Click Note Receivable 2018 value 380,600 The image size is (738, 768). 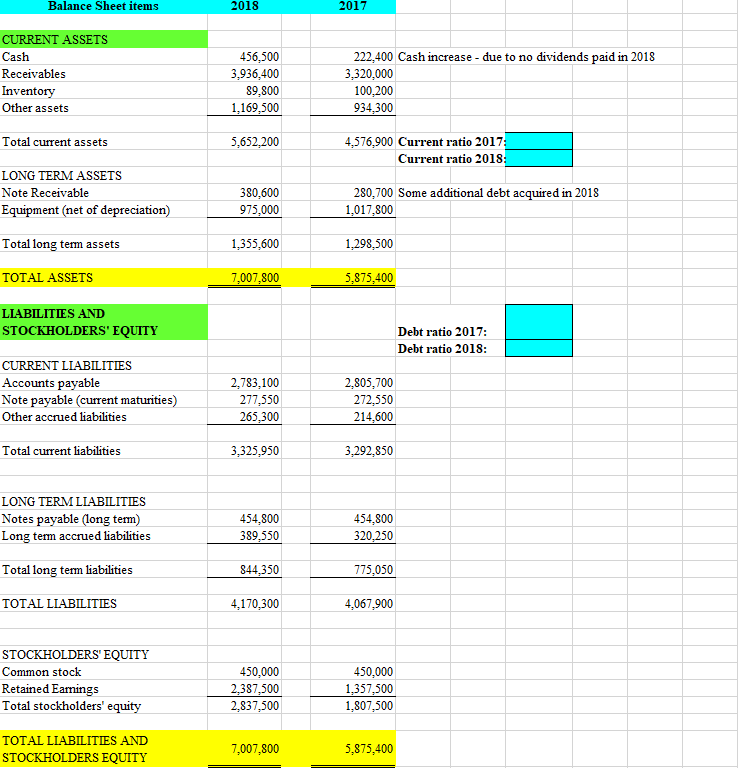(259, 193)
